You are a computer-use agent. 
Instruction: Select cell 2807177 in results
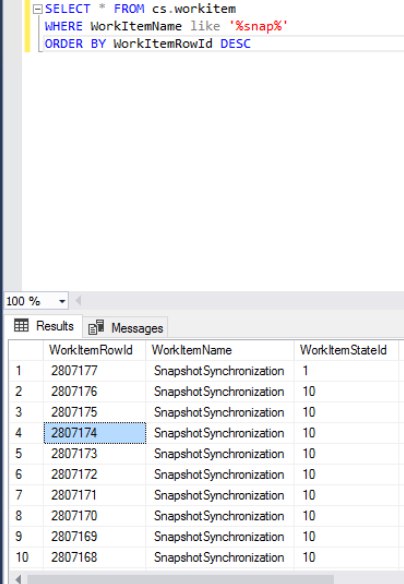[95, 371]
